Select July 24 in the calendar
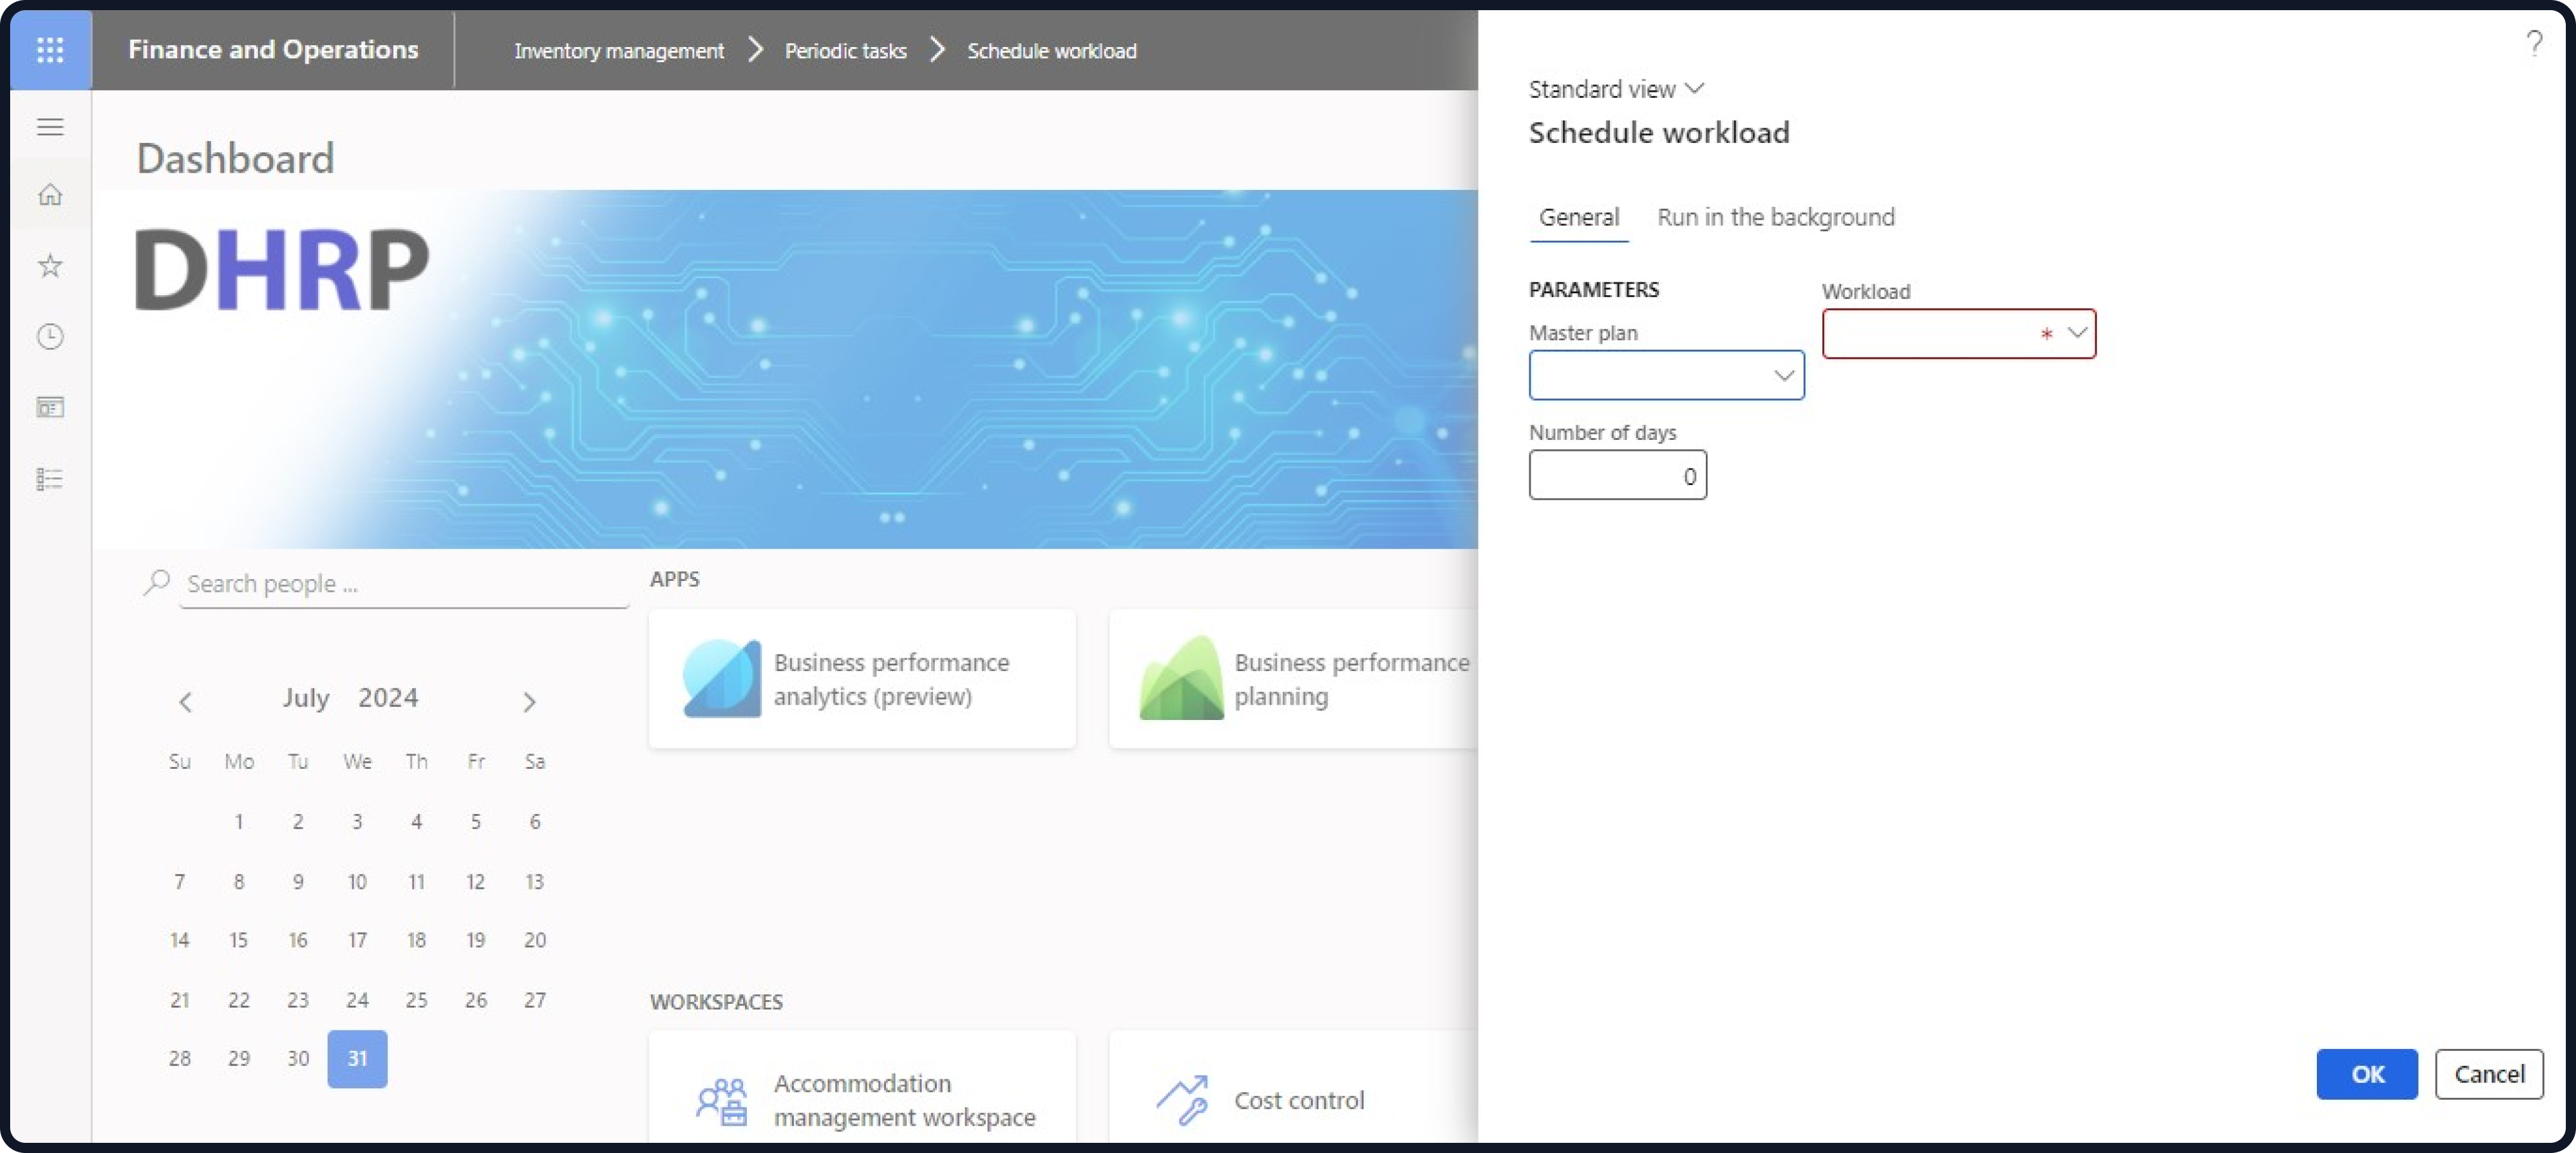This screenshot has width=2576, height=1153. tap(357, 1000)
